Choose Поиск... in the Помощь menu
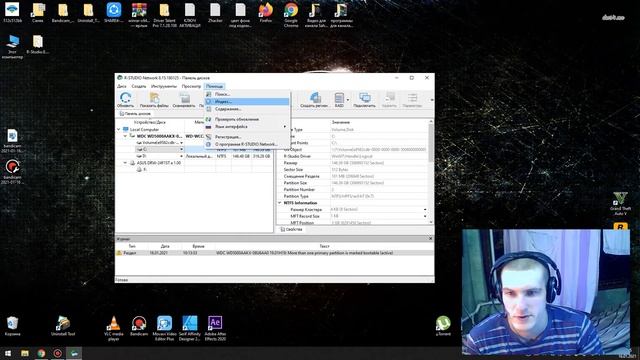The width and height of the screenshot is (640, 360). tap(247, 94)
